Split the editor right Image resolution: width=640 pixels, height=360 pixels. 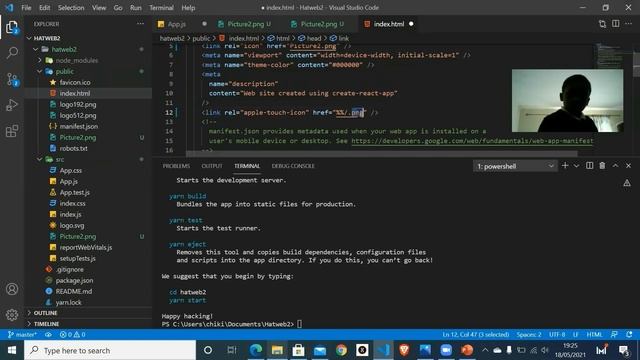coord(616,24)
